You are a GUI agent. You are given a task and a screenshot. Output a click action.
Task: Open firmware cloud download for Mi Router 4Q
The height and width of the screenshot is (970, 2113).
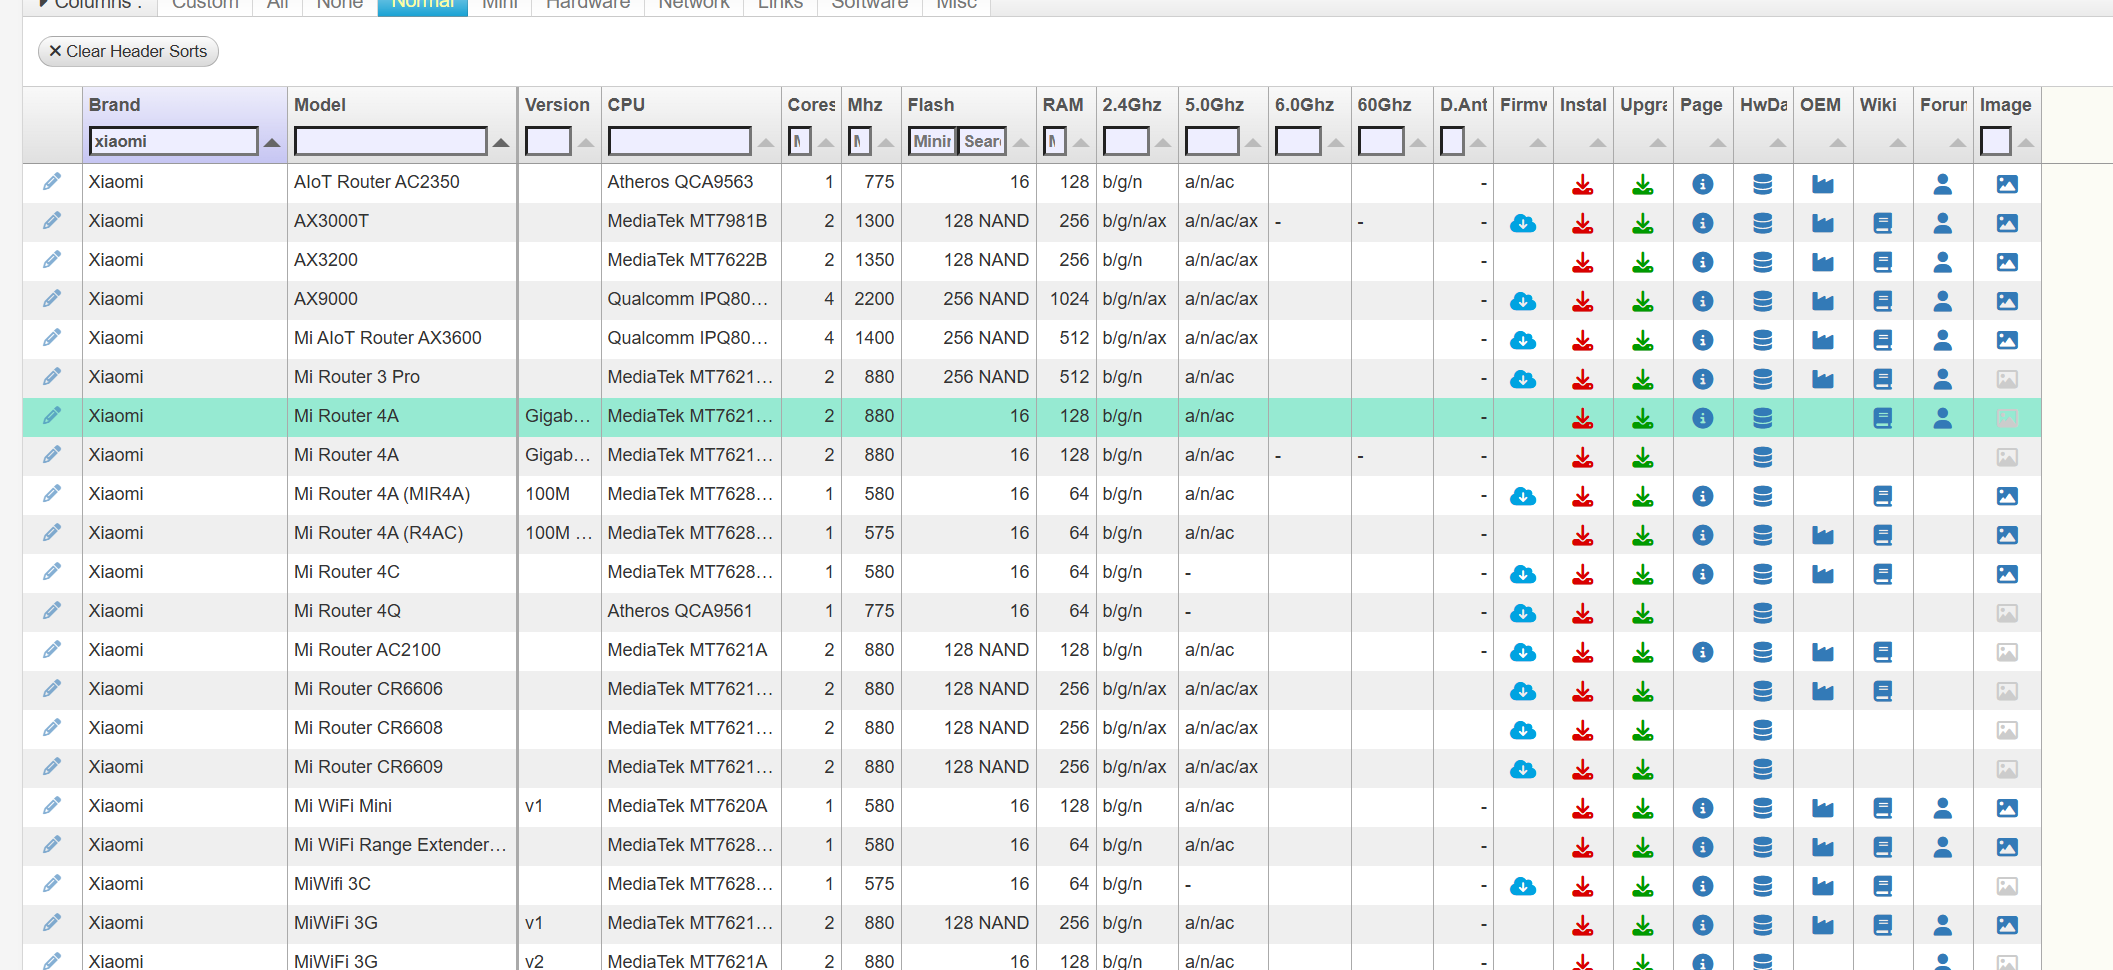tap(1523, 613)
